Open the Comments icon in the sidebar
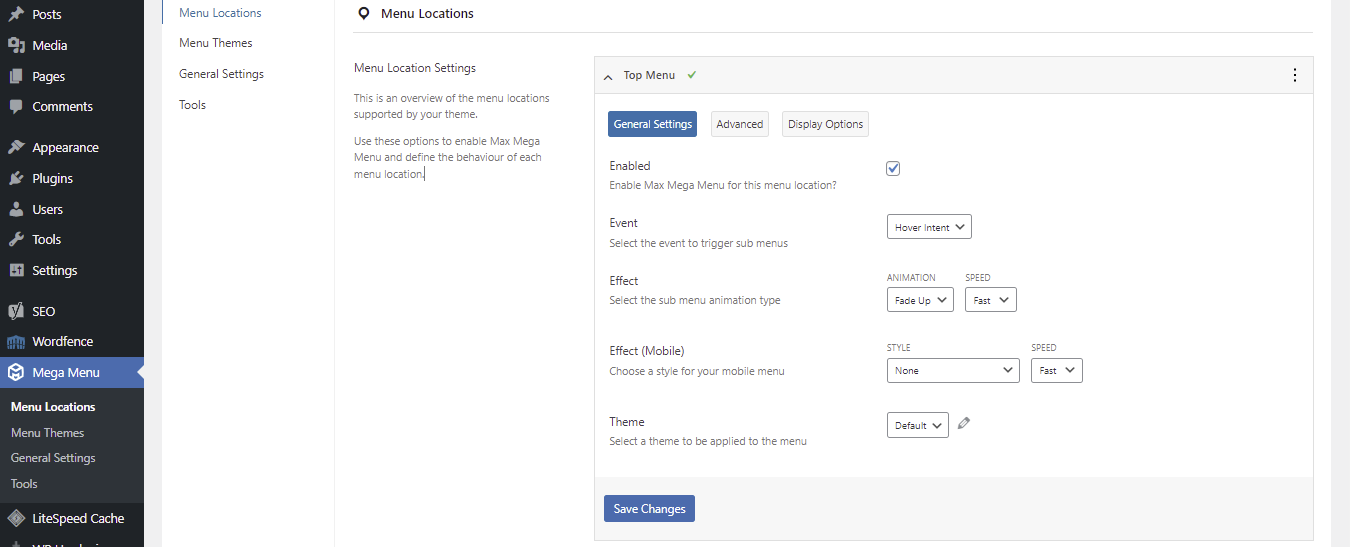This screenshot has height=547, width=1350. tap(16, 106)
